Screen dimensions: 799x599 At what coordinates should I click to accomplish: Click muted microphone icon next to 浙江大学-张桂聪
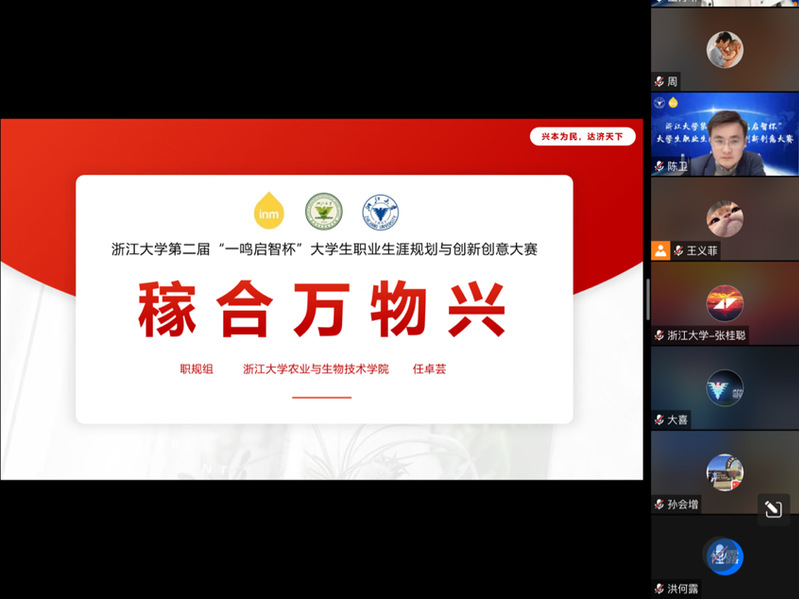pos(659,335)
